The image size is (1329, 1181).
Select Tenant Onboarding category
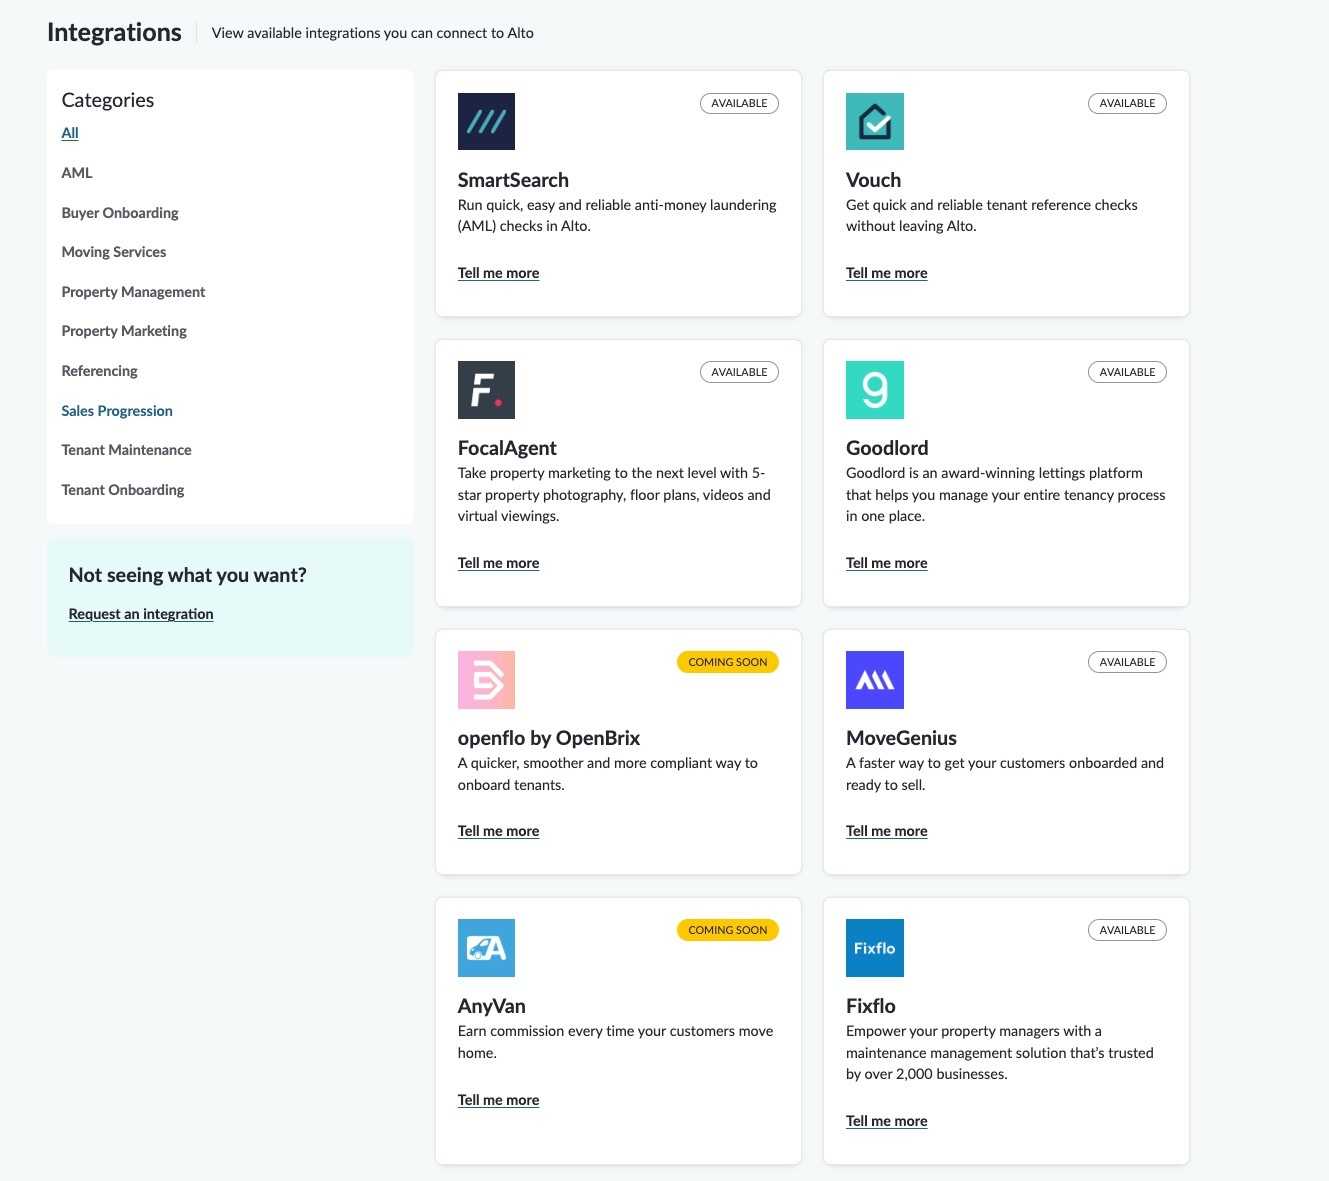point(123,490)
